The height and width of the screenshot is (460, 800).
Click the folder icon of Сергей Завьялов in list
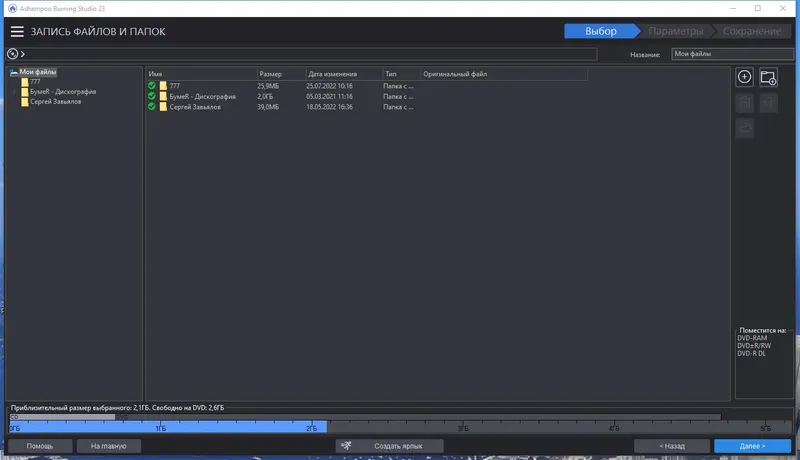pyautogui.click(x=163, y=107)
